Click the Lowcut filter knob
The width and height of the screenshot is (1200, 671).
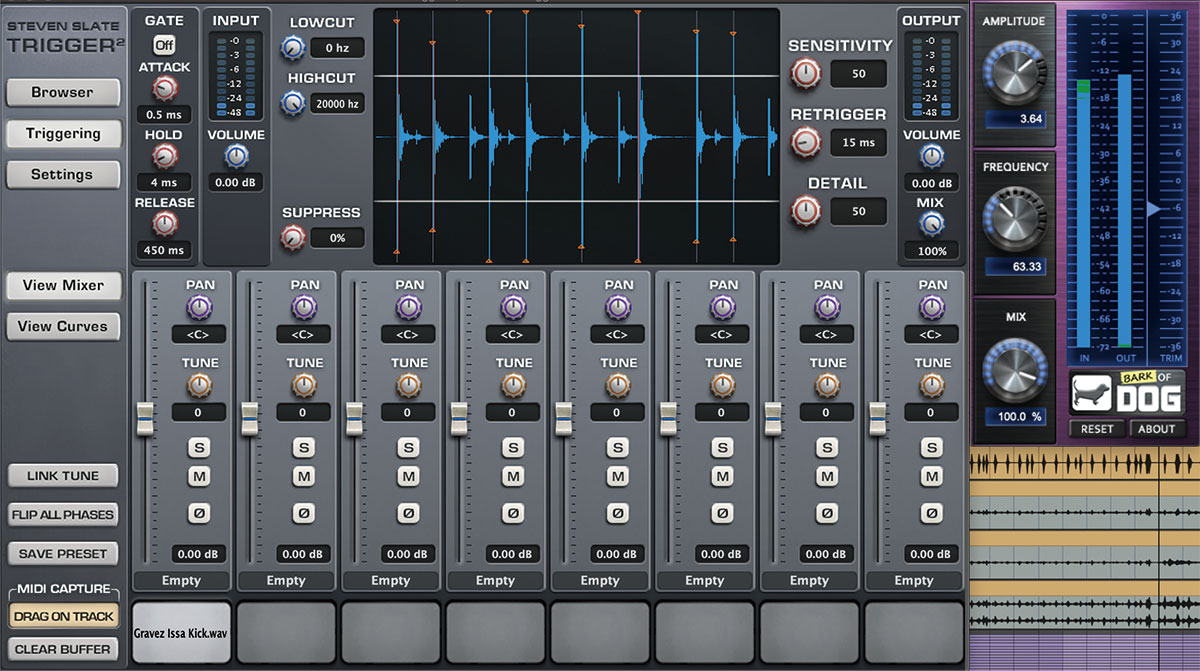click(293, 46)
